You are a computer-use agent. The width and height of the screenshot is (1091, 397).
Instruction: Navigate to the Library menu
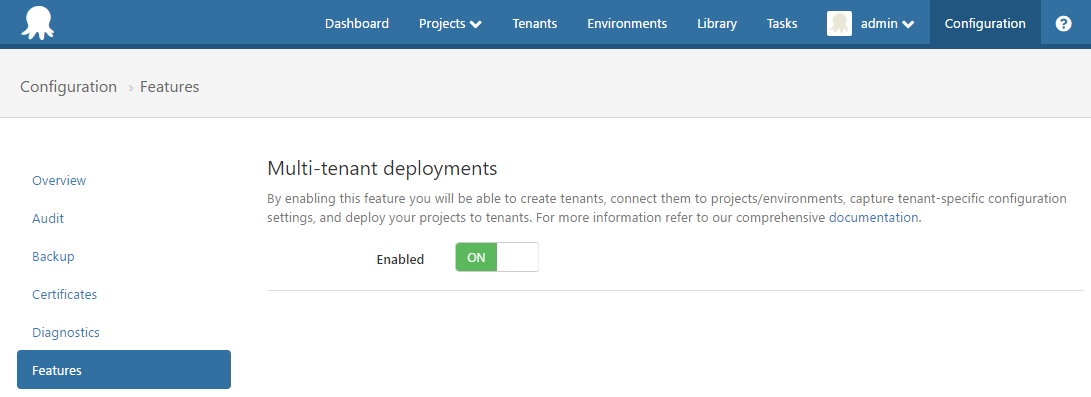[717, 24]
